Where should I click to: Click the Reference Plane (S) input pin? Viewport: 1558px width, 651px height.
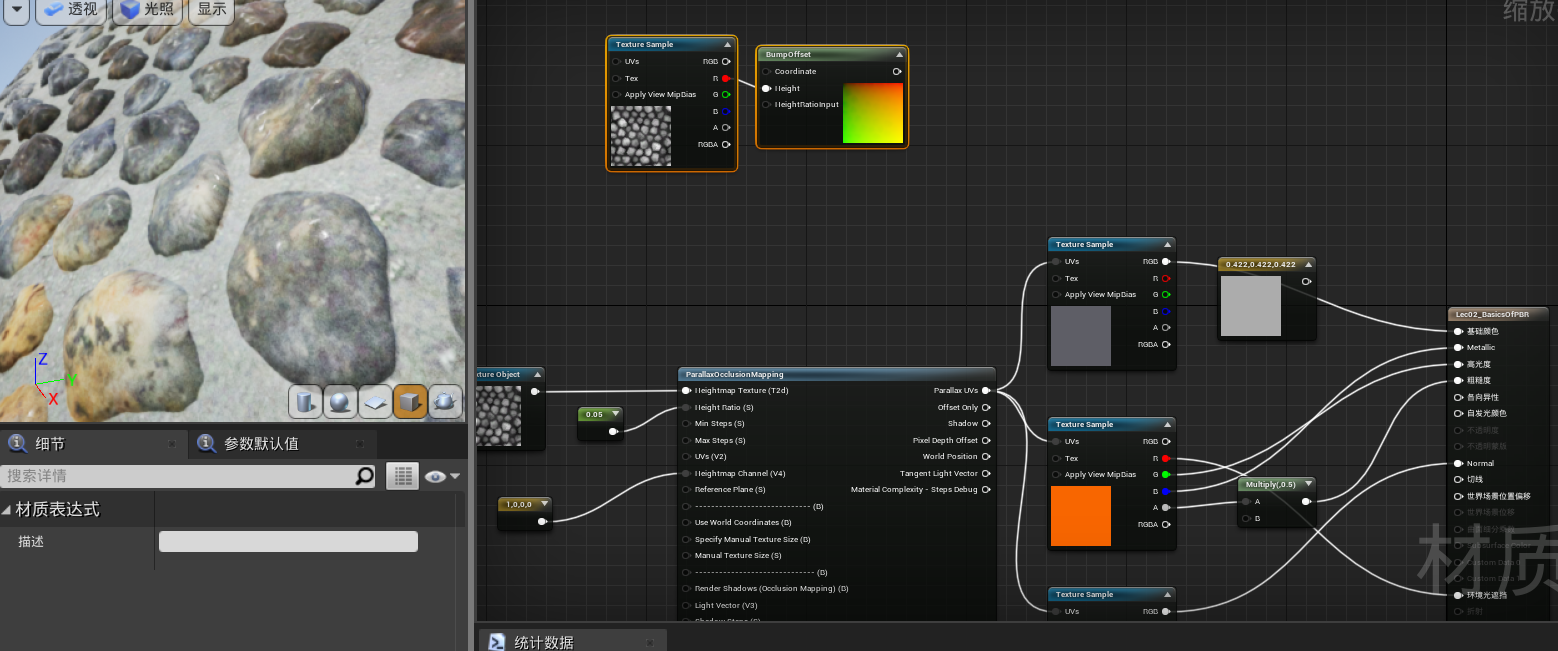tap(686, 490)
